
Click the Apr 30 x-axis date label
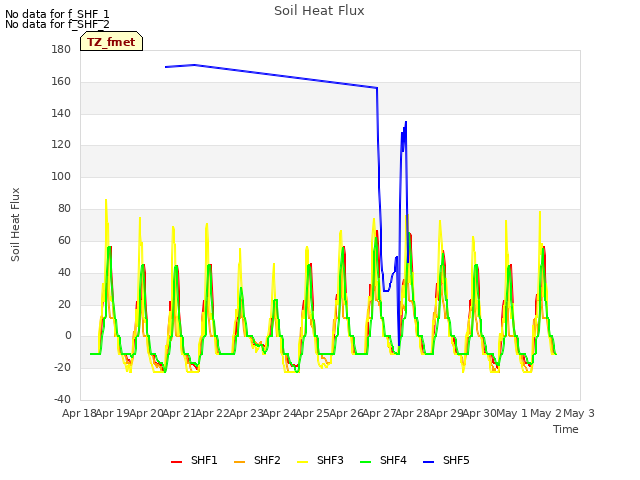click(479, 413)
